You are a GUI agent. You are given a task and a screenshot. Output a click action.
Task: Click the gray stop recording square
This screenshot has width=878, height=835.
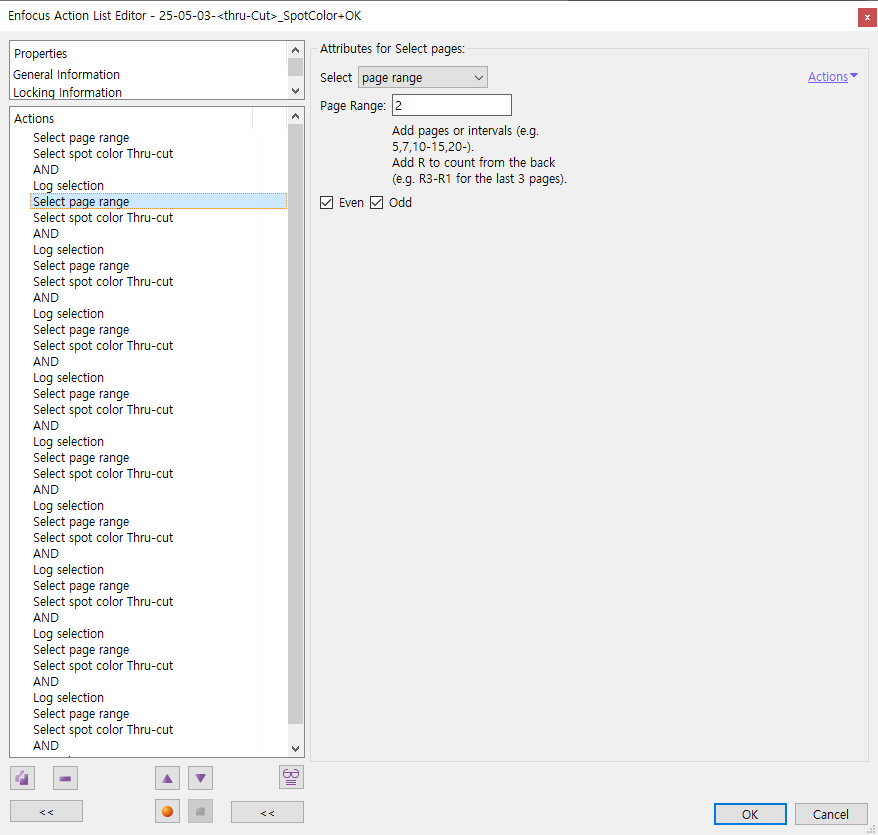(x=200, y=811)
